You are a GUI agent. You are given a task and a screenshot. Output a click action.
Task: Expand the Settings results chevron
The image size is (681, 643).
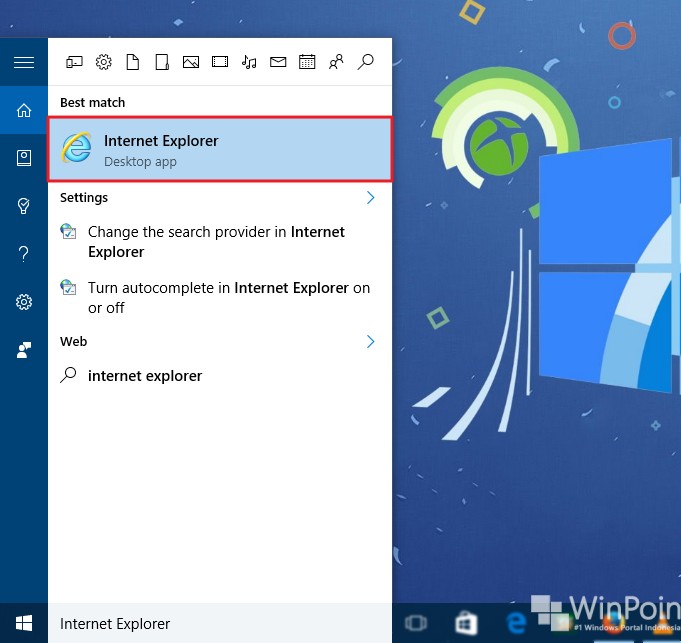tap(370, 198)
